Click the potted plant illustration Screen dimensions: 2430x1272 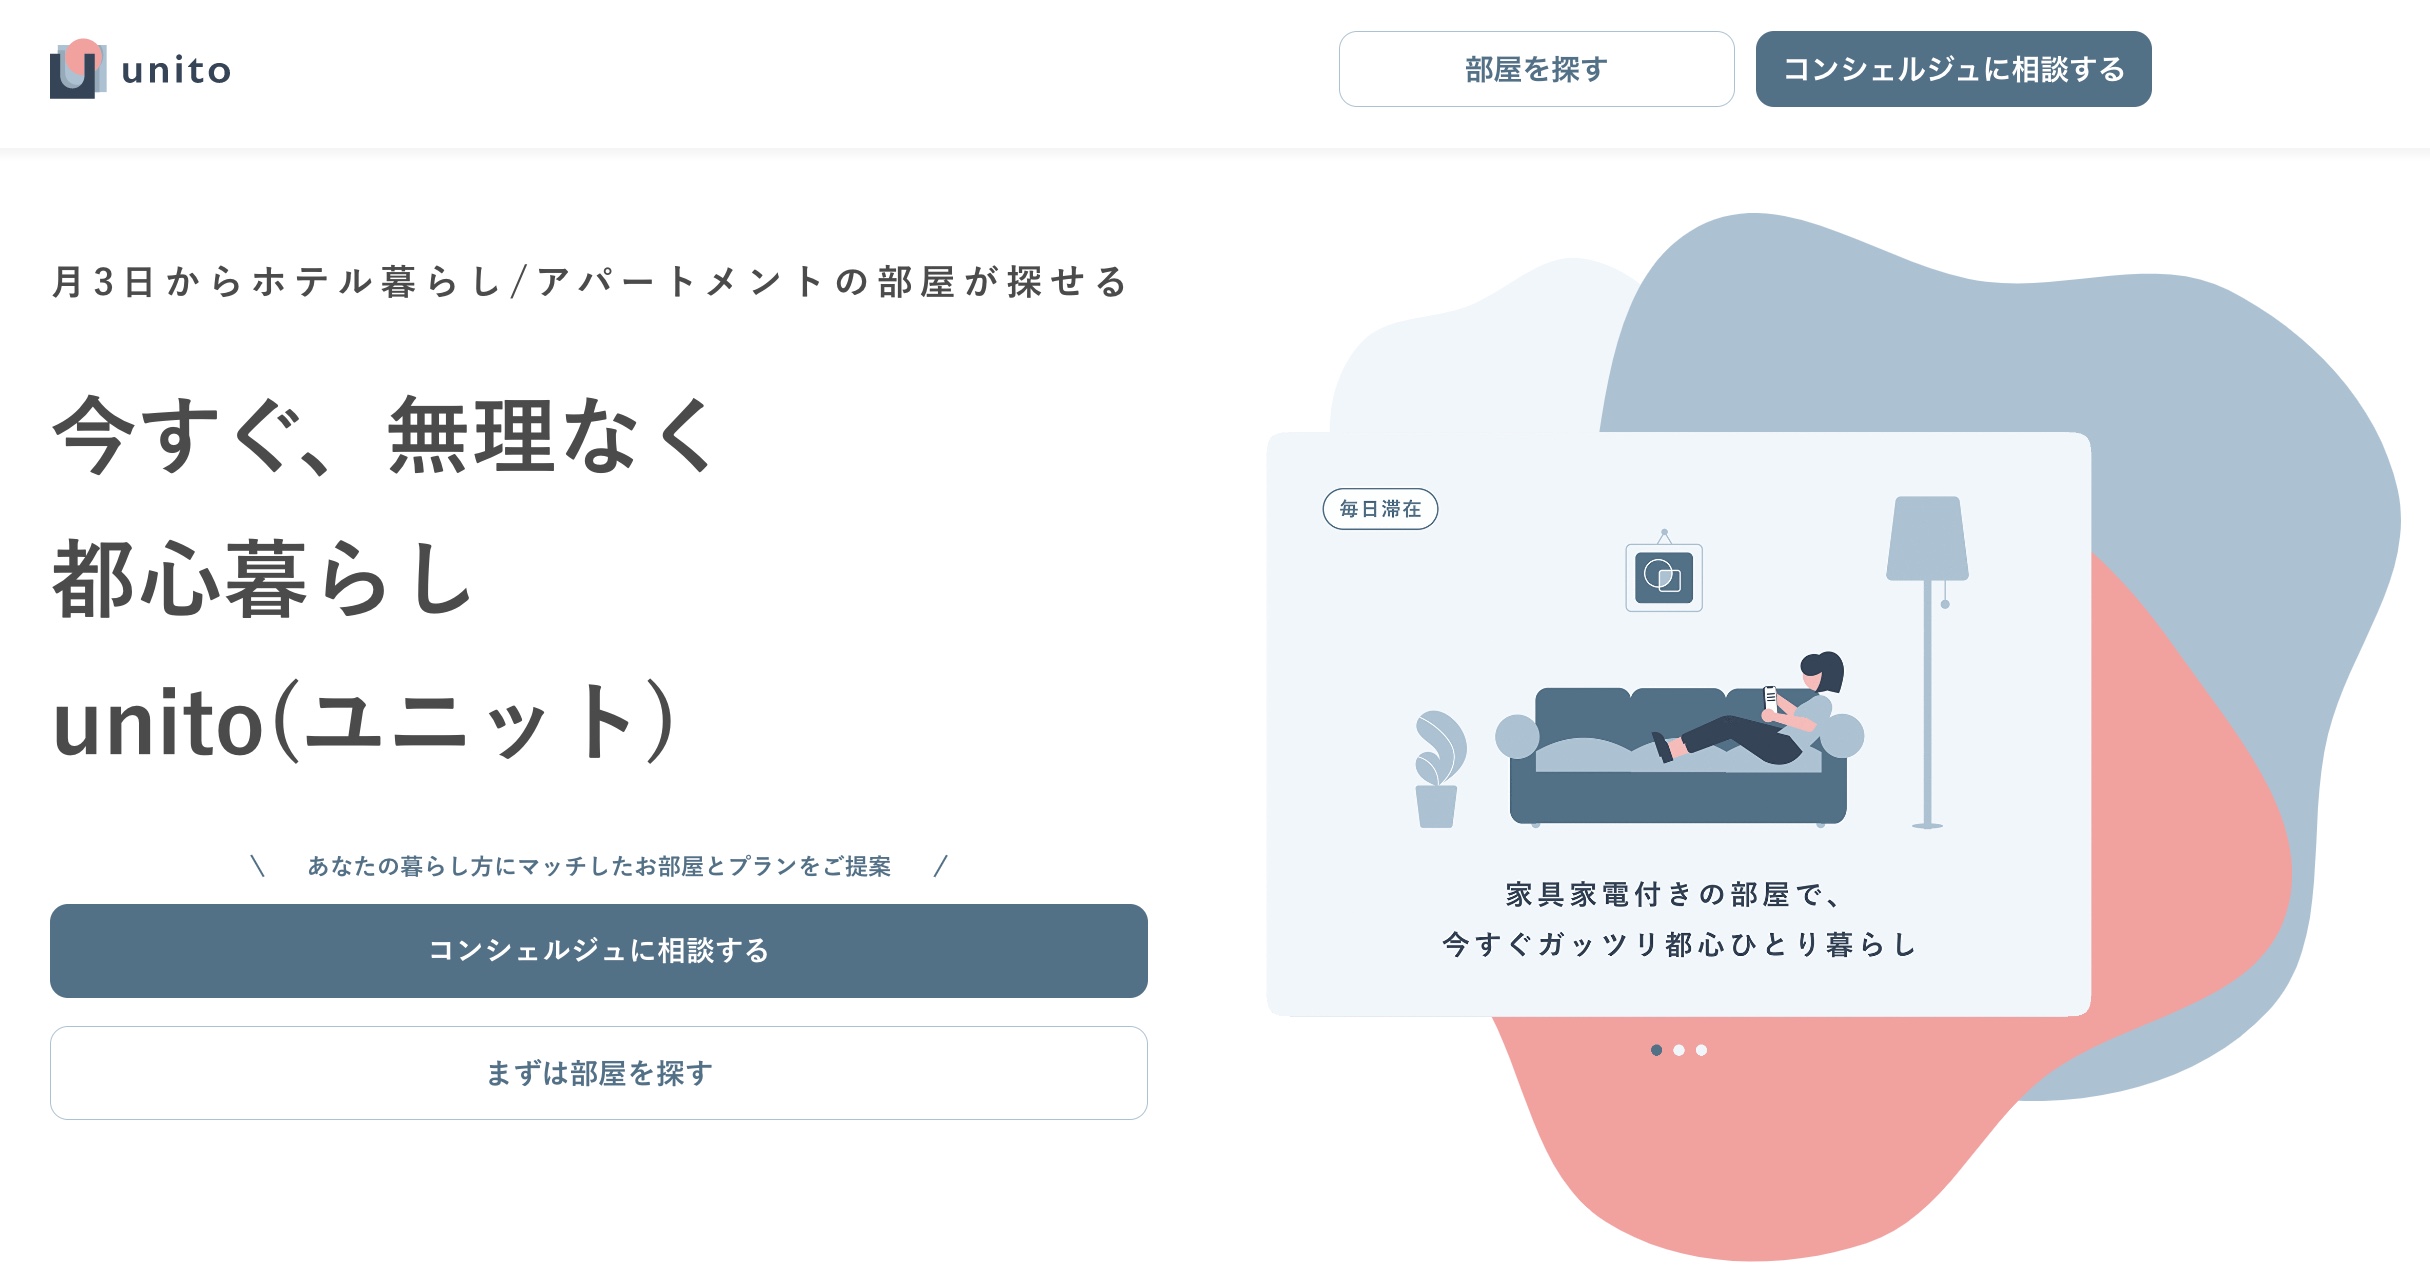(1439, 769)
